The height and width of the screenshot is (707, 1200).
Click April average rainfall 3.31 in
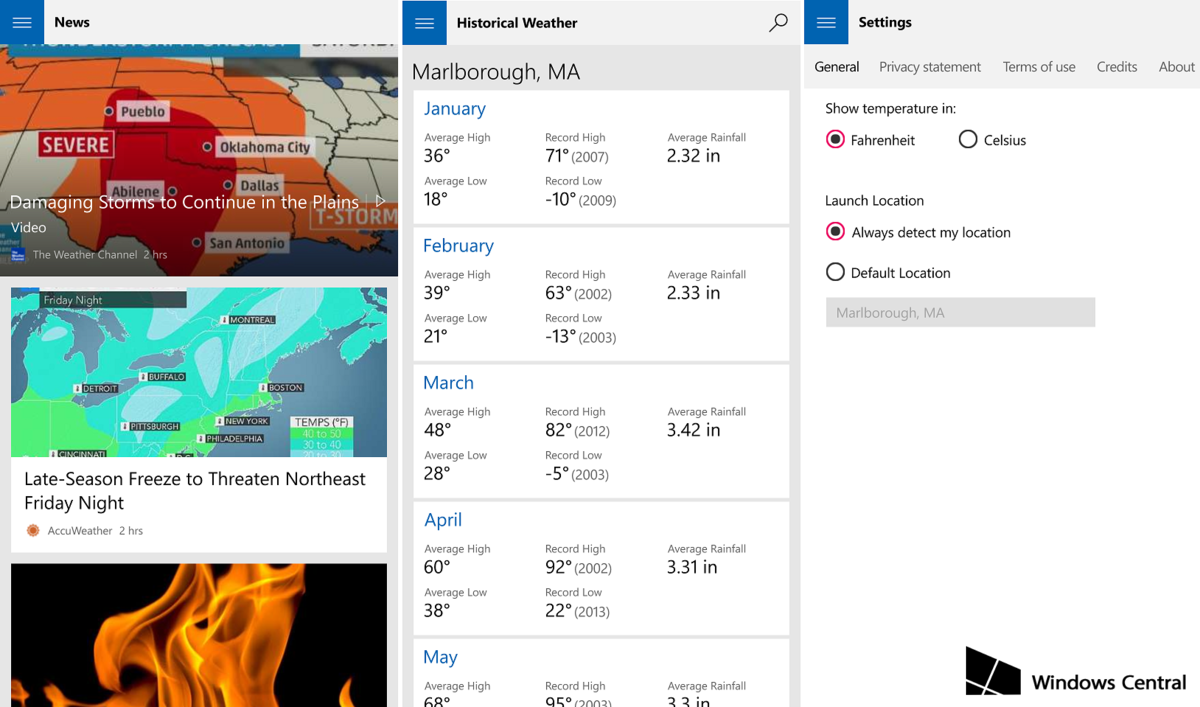point(692,567)
